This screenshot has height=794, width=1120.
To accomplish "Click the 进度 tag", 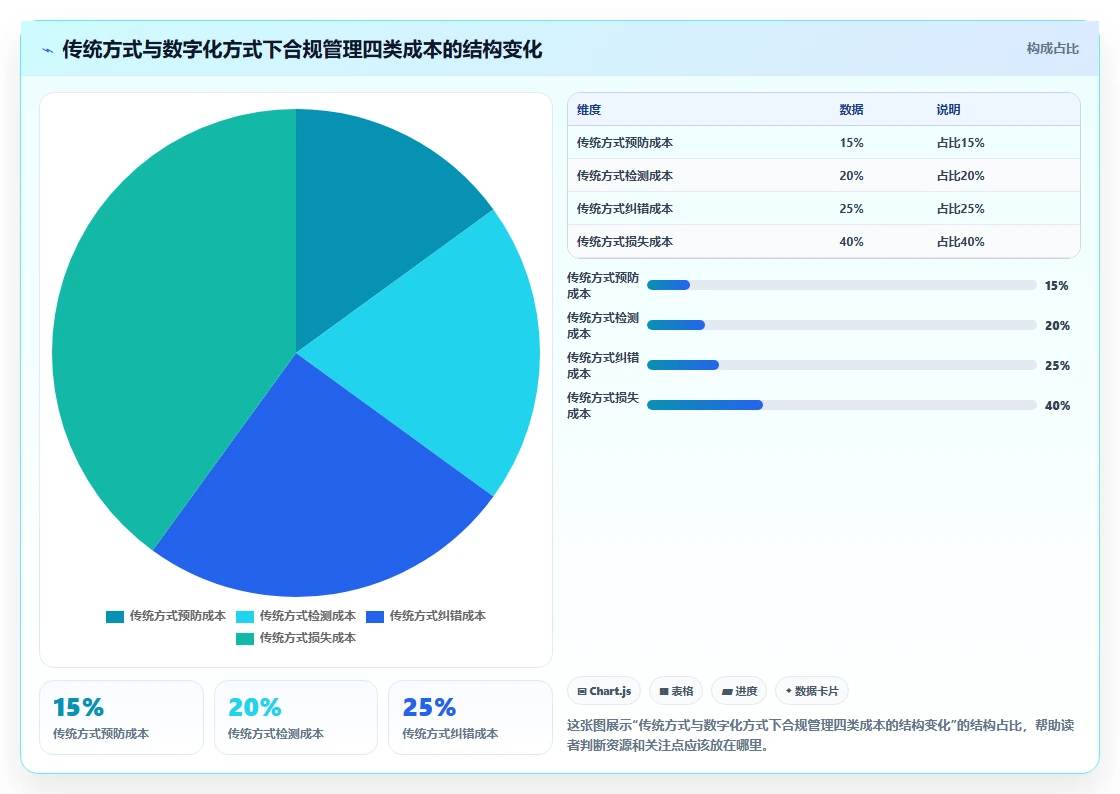I will [739, 691].
